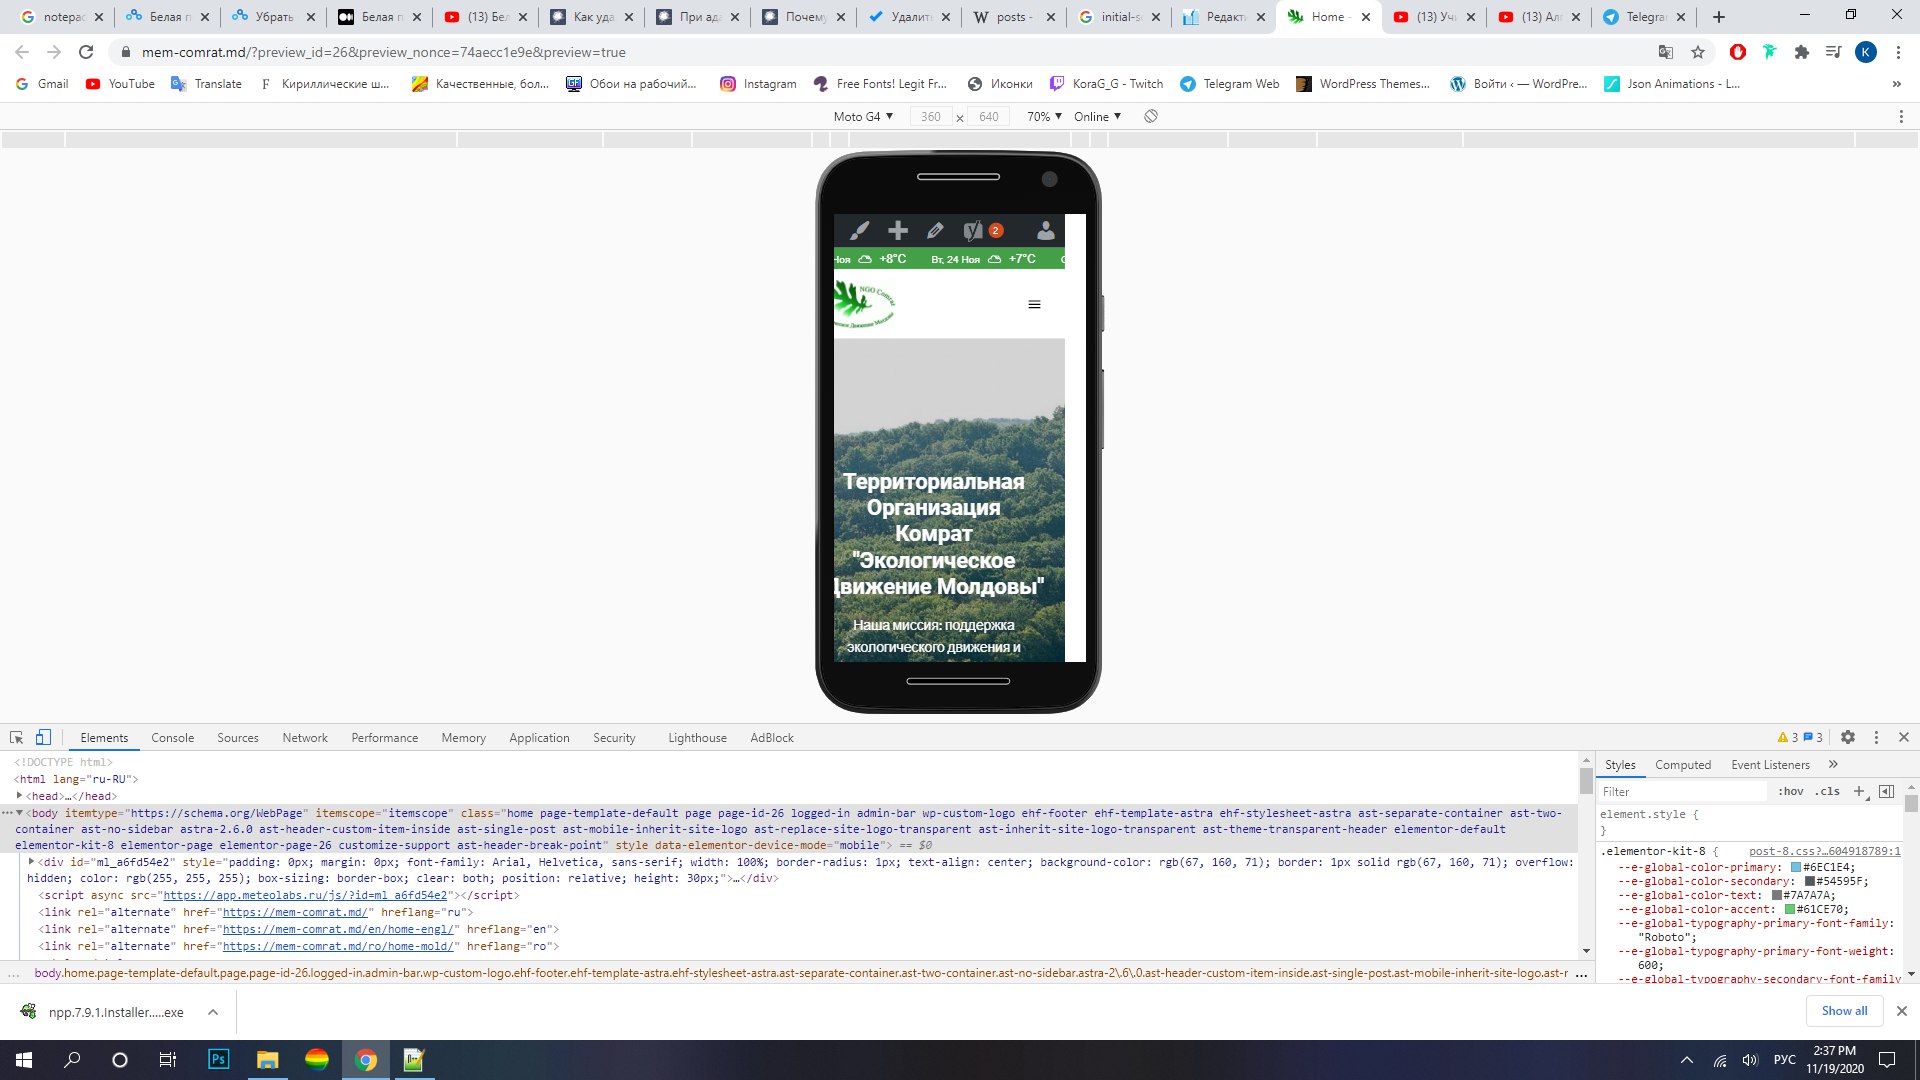The width and height of the screenshot is (1920, 1080).
Task: Click the NGO Comrat site logo
Action: point(865,304)
